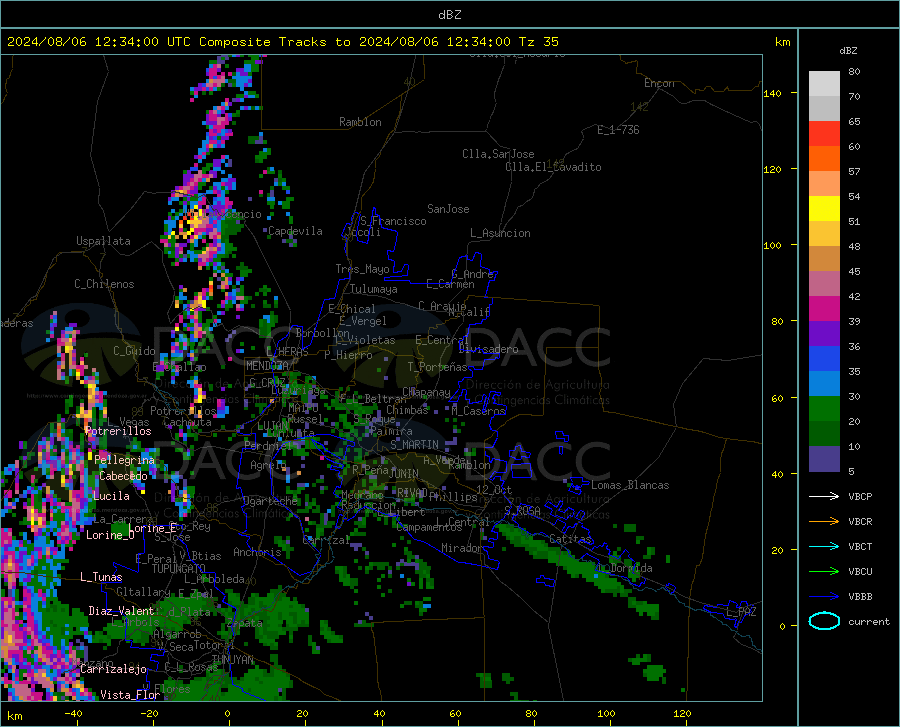
Task: Click the 'Carrizalejo' place label
Action: point(113,668)
